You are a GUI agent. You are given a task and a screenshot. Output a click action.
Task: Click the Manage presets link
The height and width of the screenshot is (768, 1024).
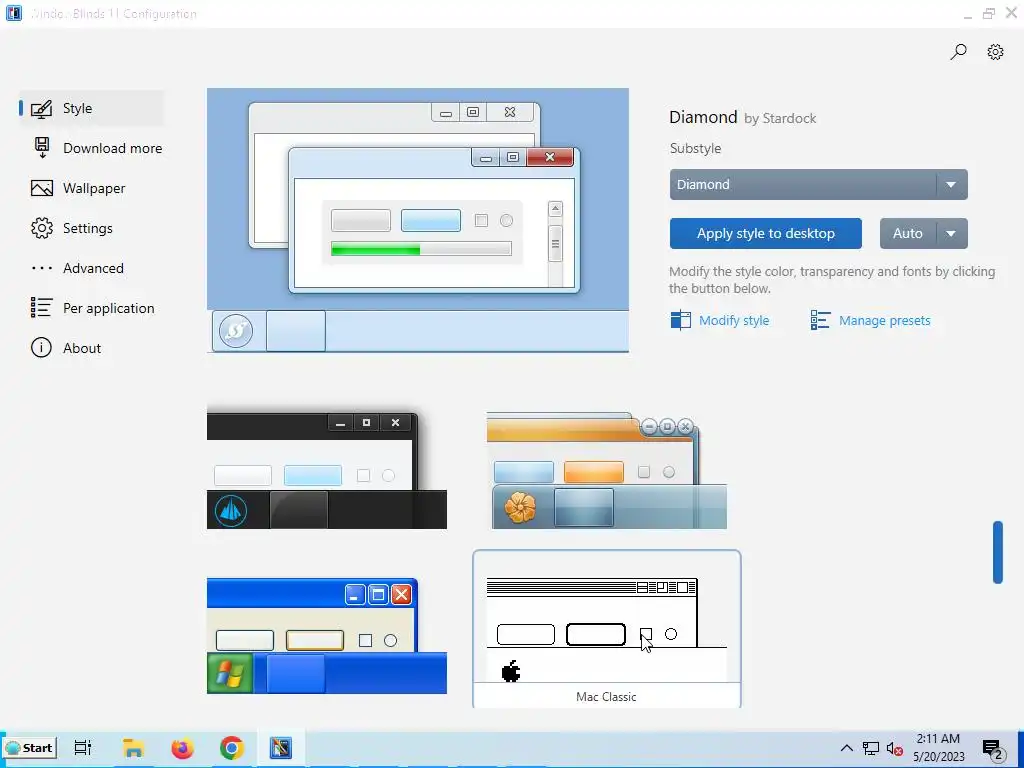pyautogui.click(x=884, y=321)
